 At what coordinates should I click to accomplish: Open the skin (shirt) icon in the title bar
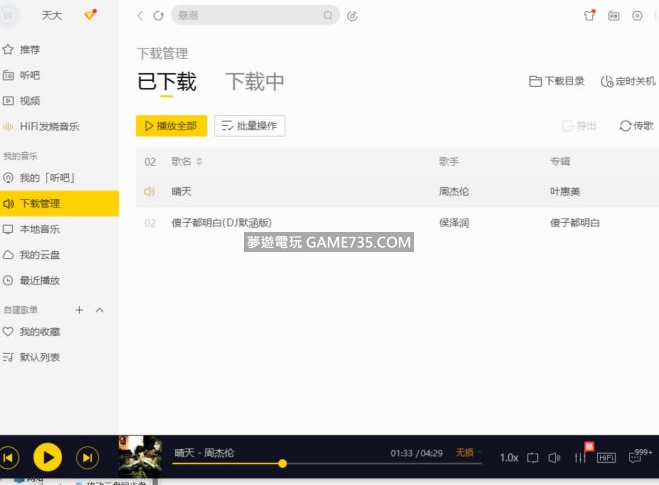[x=589, y=16]
